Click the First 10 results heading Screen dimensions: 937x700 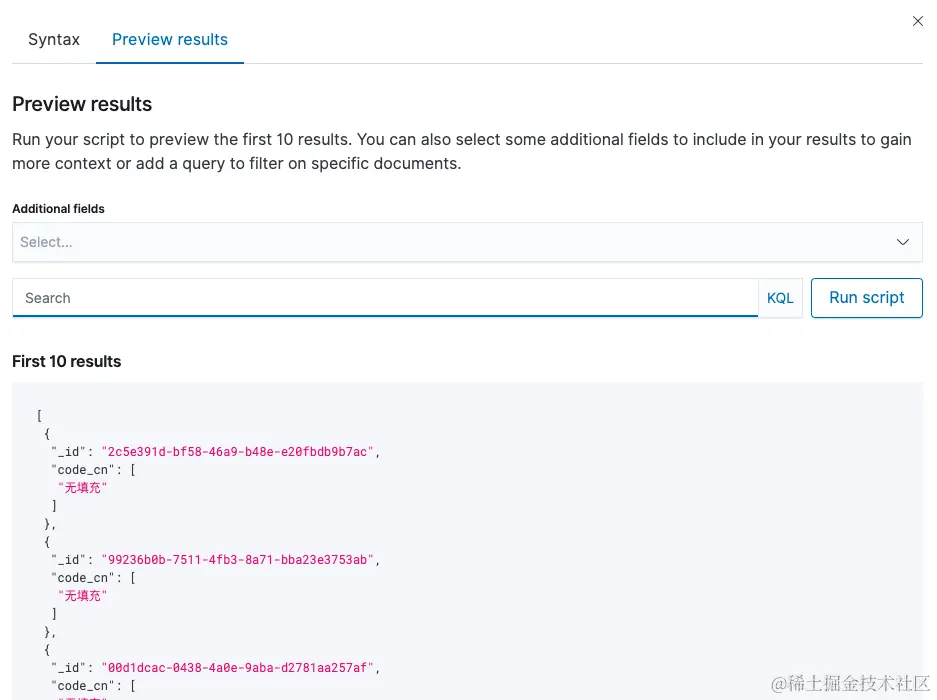pyautogui.click(x=67, y=361)
